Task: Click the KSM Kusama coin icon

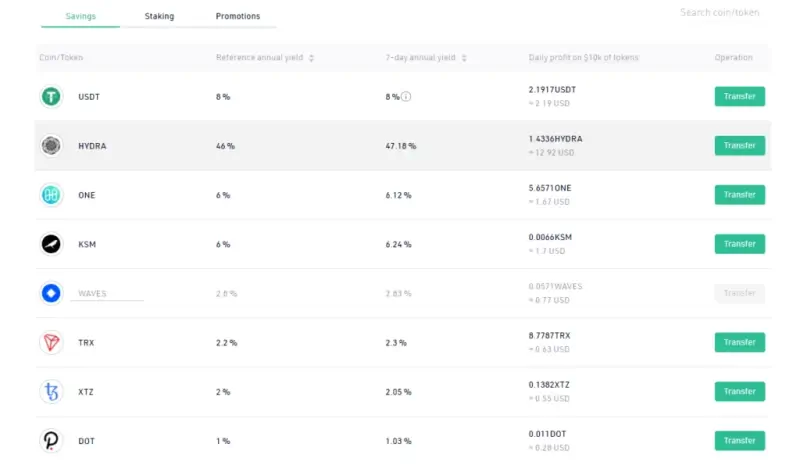Action: coord(51,244)
